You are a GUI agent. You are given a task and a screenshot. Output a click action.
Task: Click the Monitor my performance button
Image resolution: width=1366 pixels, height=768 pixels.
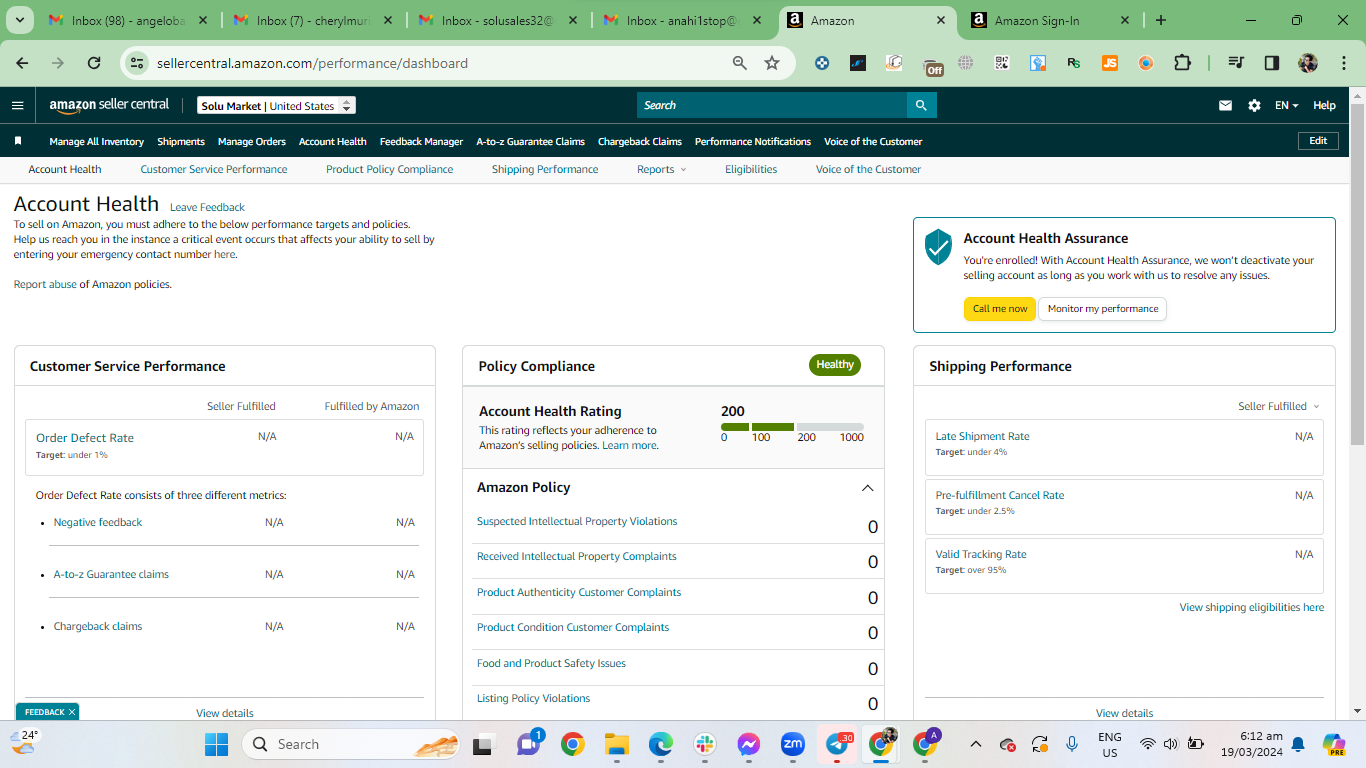tap(1103, 309)
